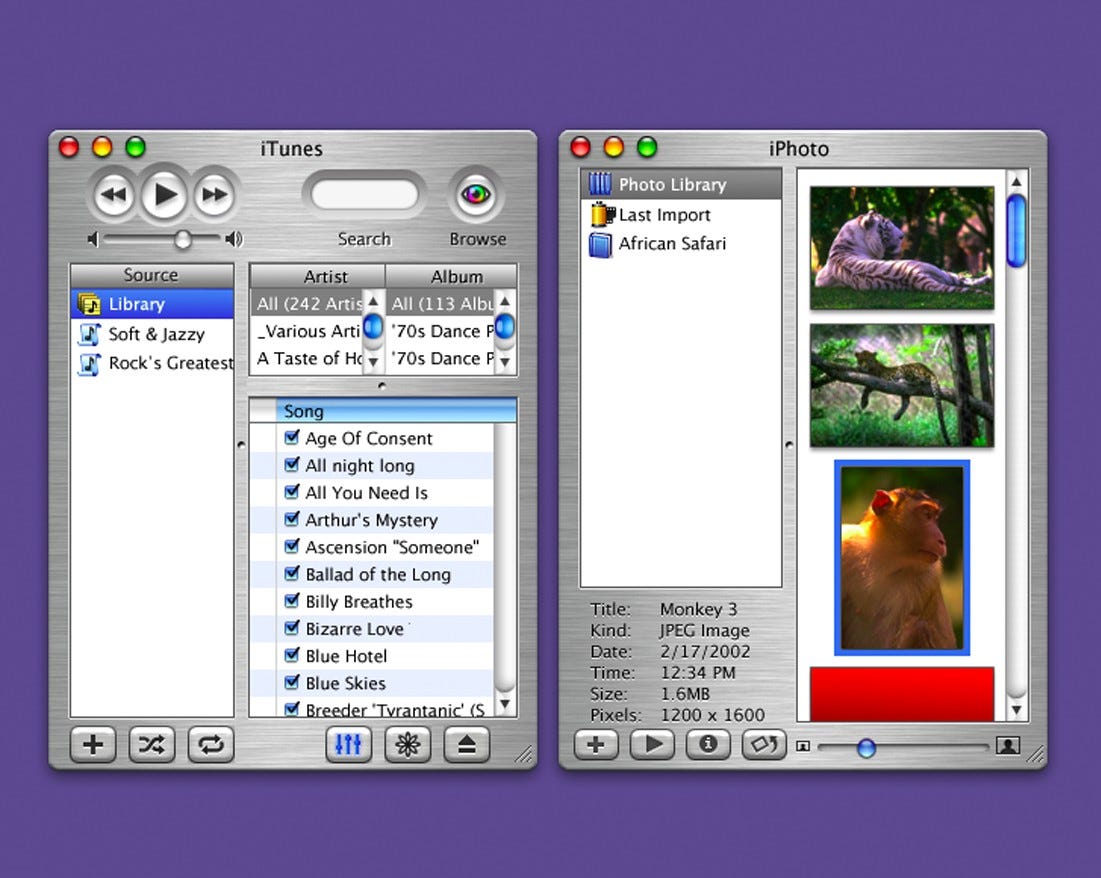This screenshot has width=1101, height=878.
Task: Click the song list scroll down arrow
Action: click(505, 704)
